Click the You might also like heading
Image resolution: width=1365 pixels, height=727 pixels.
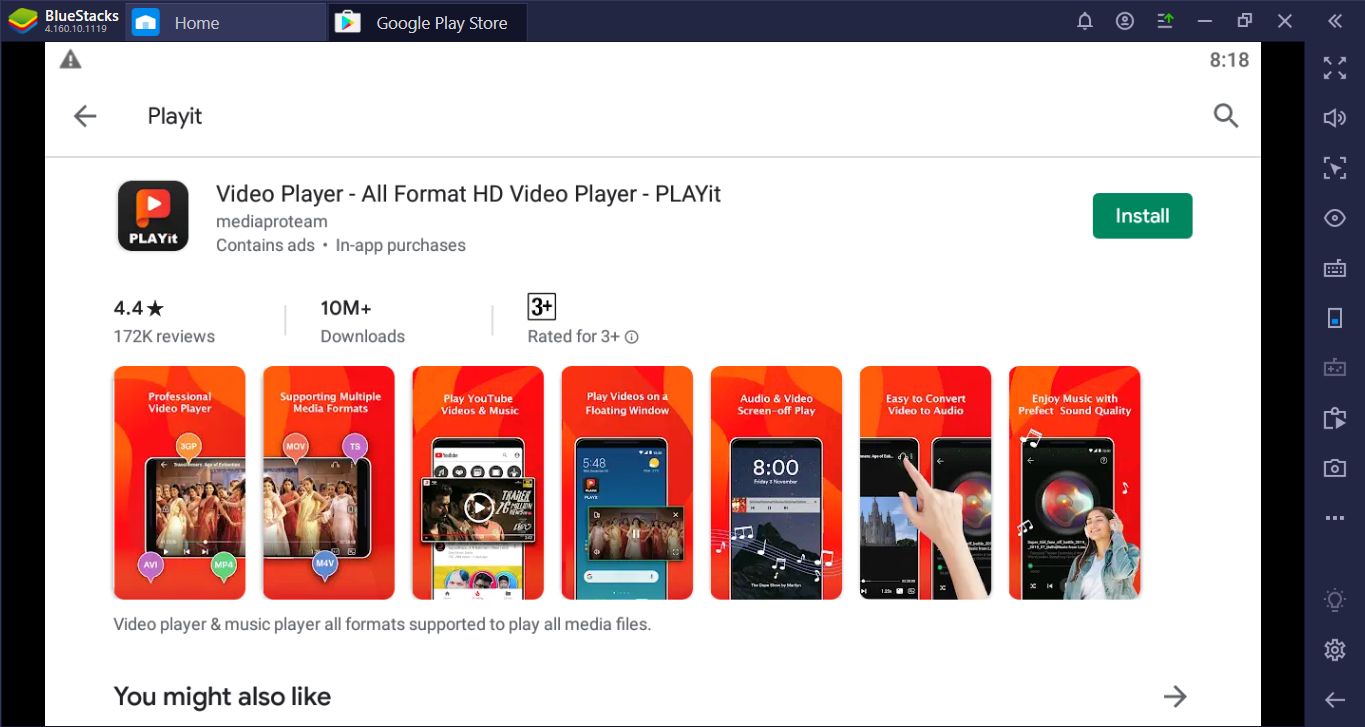(x=222, y=696)
